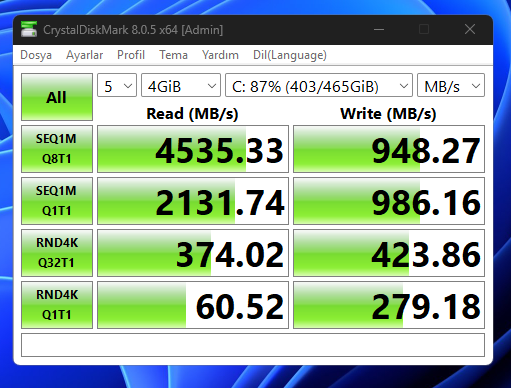Open the Profil menu

pos(131,55)
